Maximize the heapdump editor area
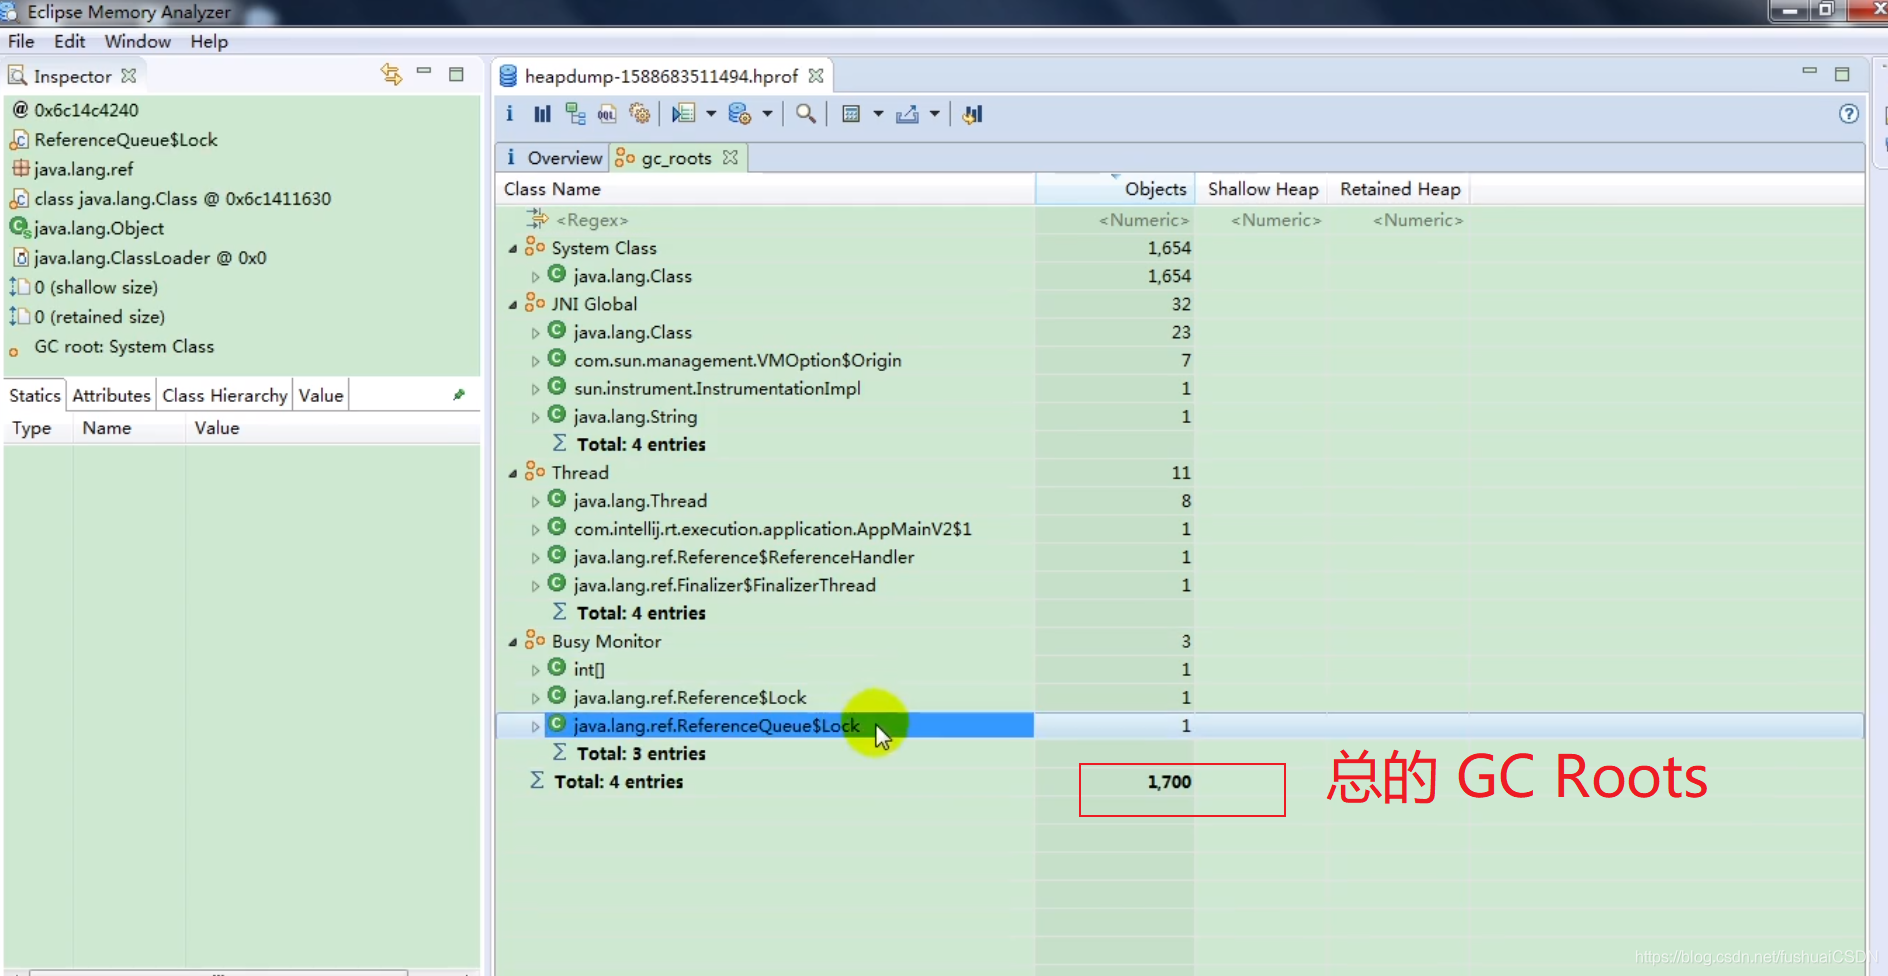Screen dimensions: 1888x976 click(x=1842, y=74)
